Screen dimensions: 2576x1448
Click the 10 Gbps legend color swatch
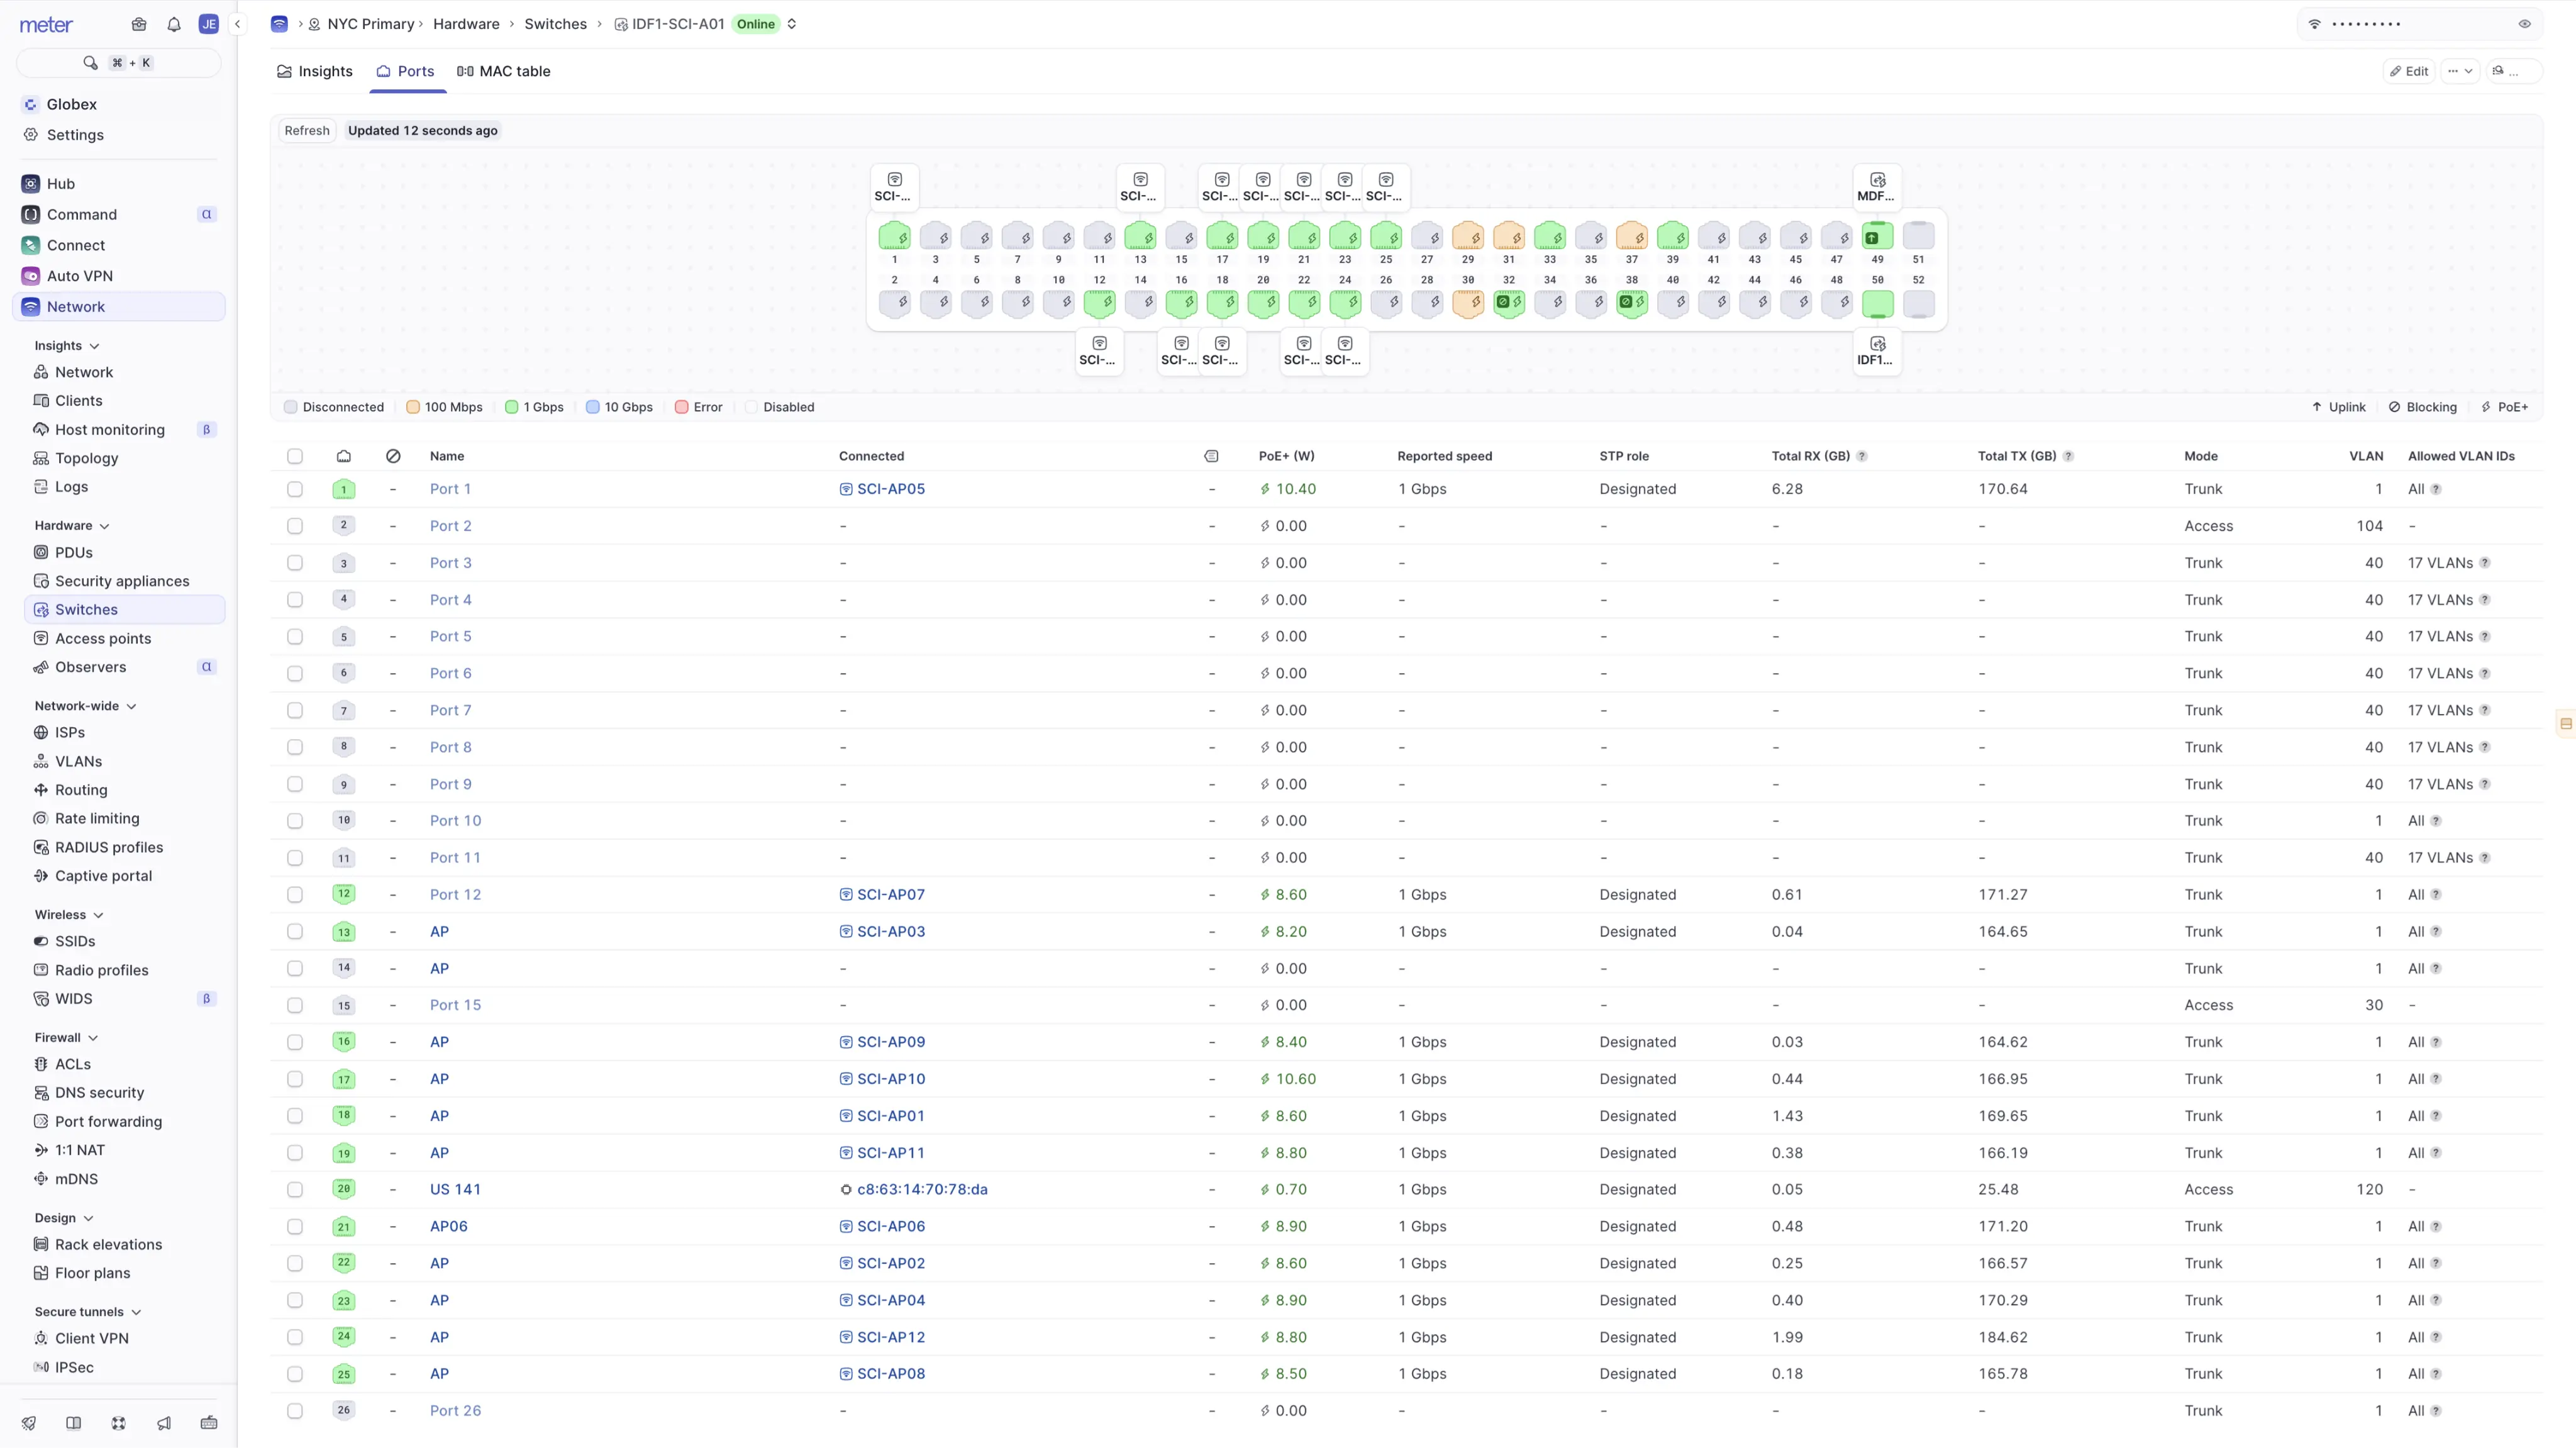(593, 407)
